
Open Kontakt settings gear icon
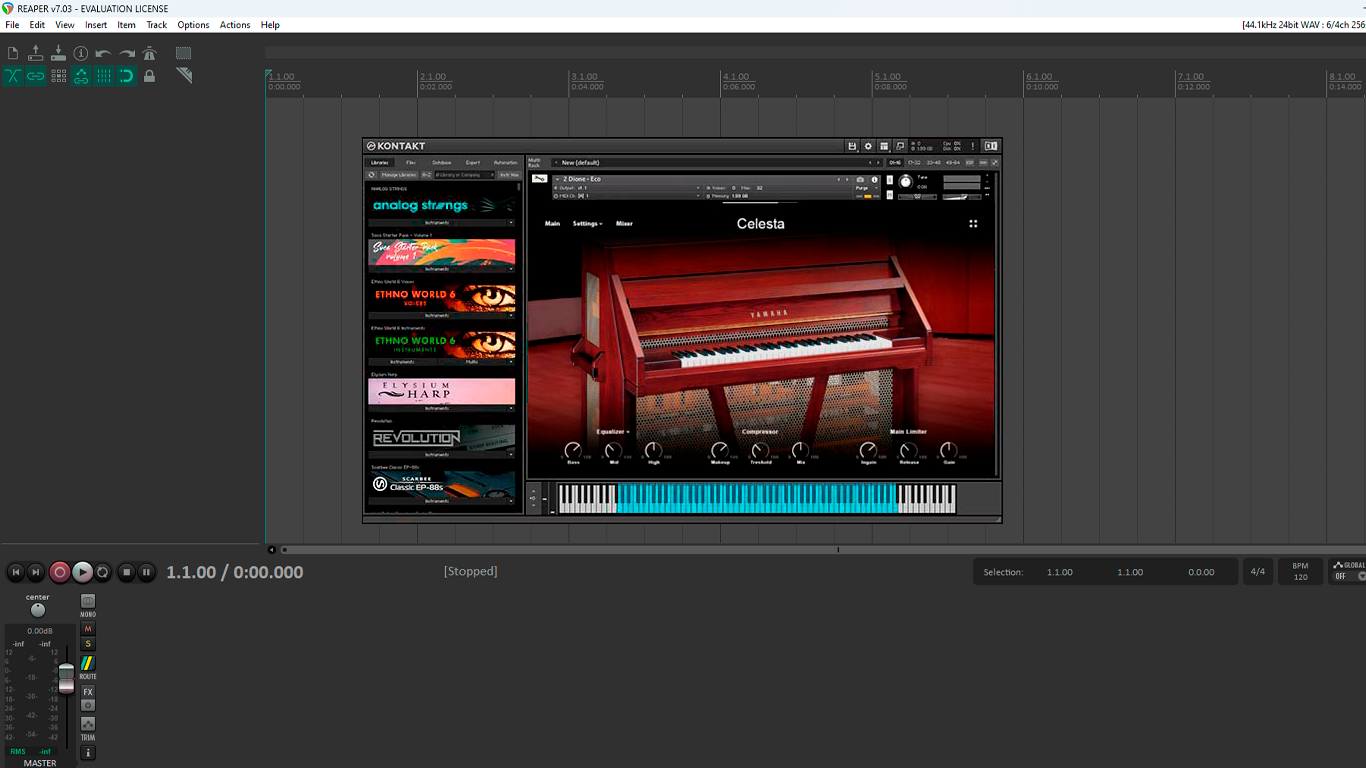point(868,146)
